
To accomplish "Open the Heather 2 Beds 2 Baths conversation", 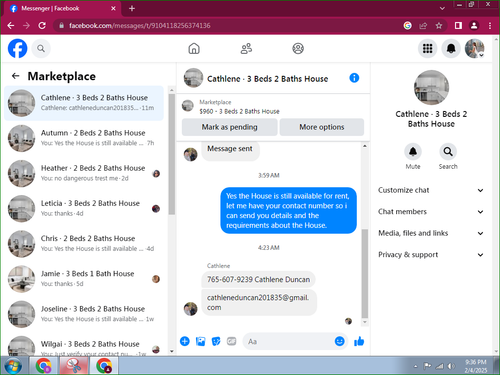I will point(84,173).
